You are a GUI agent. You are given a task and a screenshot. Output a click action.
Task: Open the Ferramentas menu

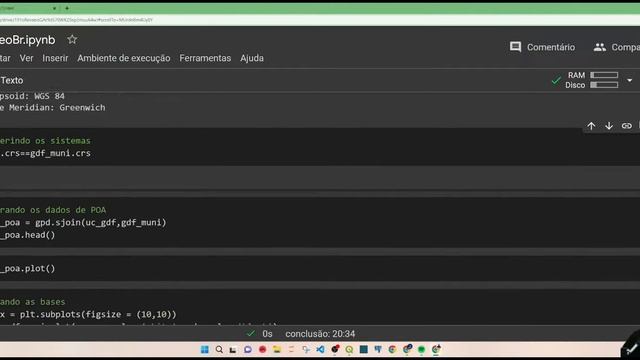pos(205,58)
